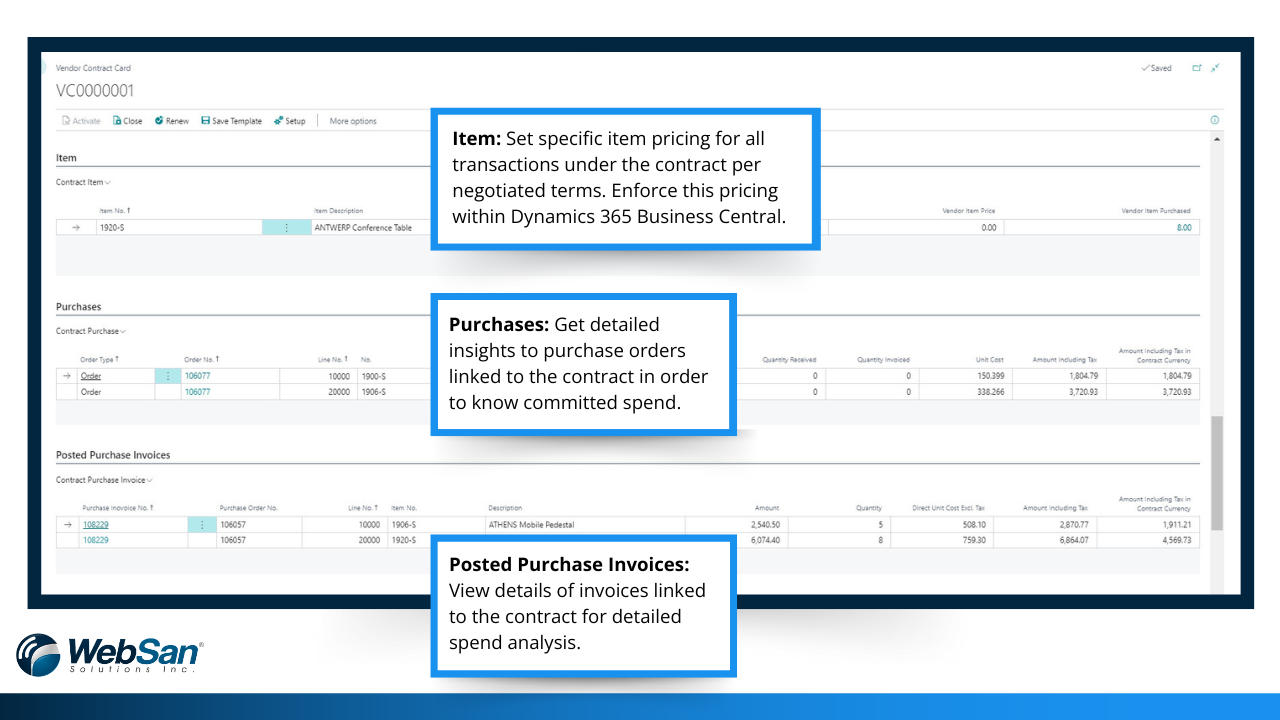Viewport: 1280px width, 720px height.
Task: Click the scrollbar up arrow
Action: click(x=1216, y=138)
